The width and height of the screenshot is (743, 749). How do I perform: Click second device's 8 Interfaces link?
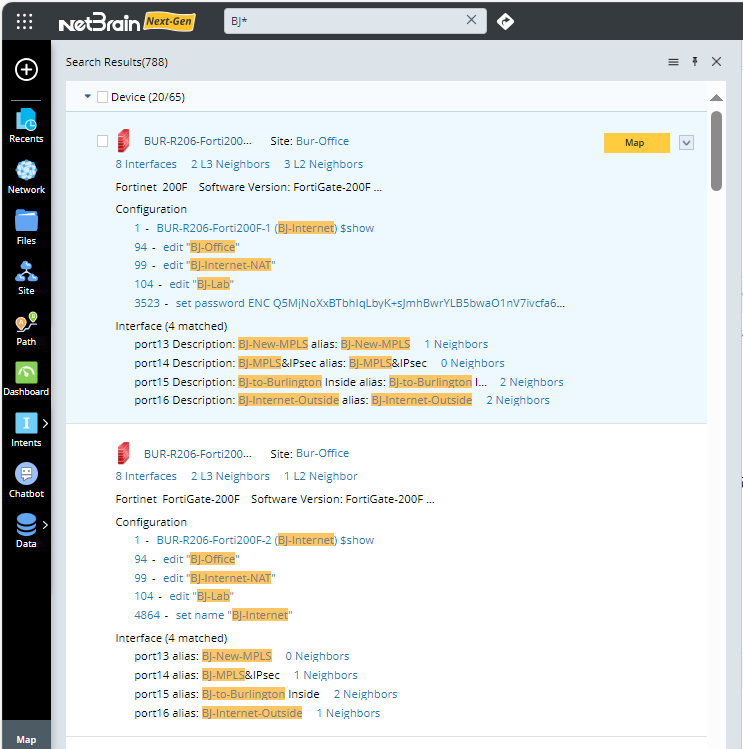coord(146,476)
